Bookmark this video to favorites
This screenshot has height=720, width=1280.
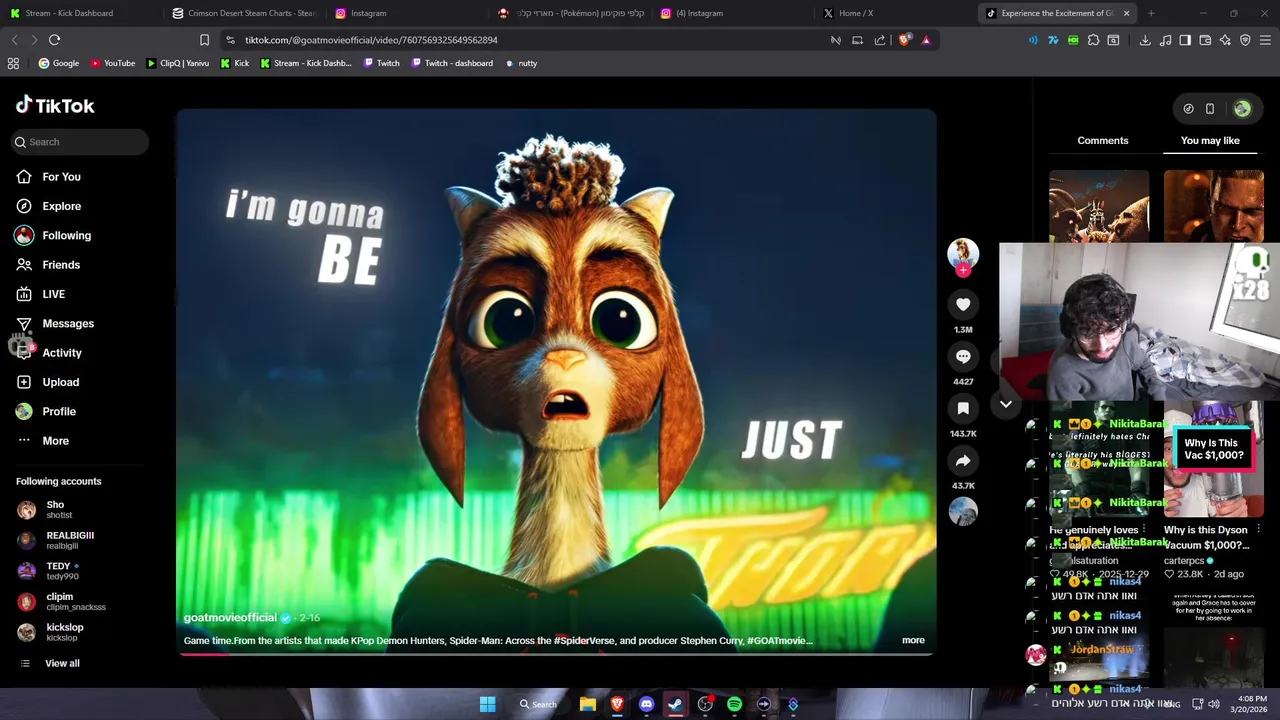click(x=963, y=408)
